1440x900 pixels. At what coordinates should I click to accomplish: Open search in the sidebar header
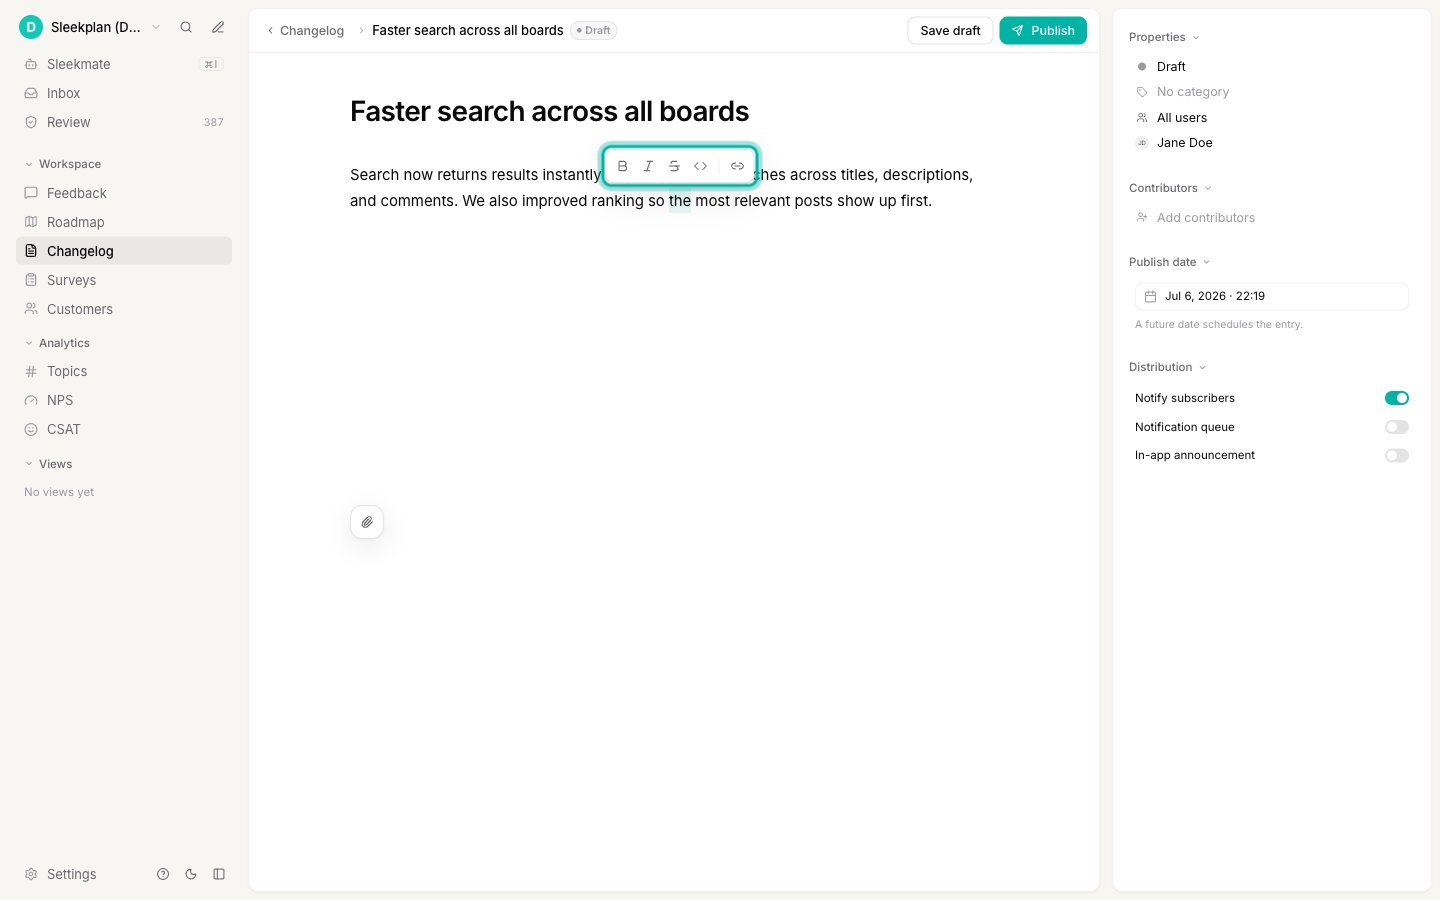(186, 27)
